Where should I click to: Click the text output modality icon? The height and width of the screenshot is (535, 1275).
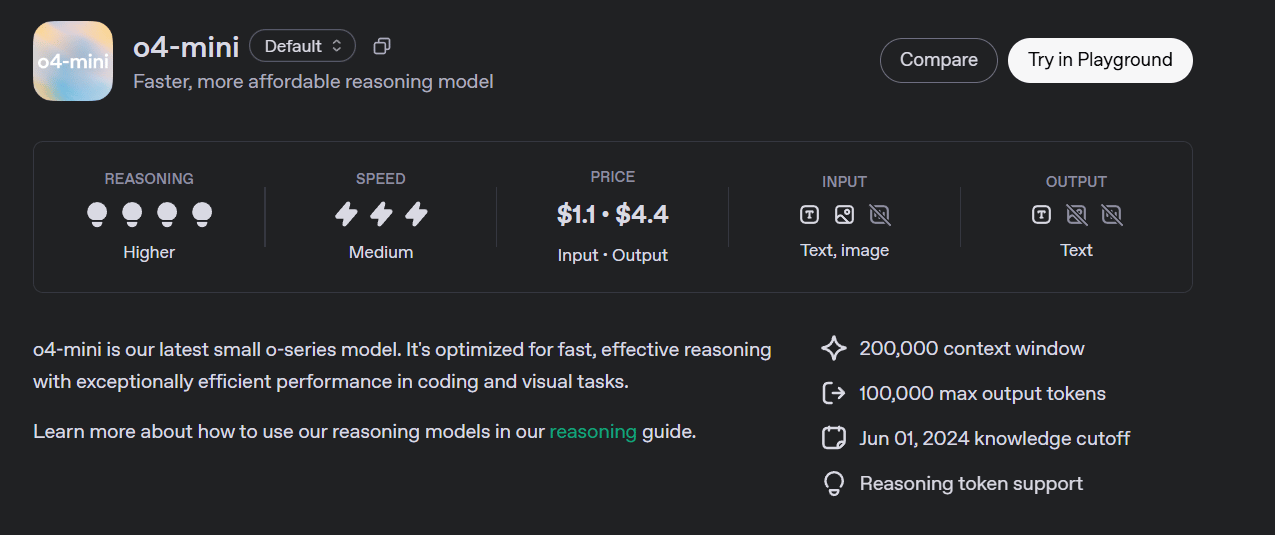[1041, 214]
